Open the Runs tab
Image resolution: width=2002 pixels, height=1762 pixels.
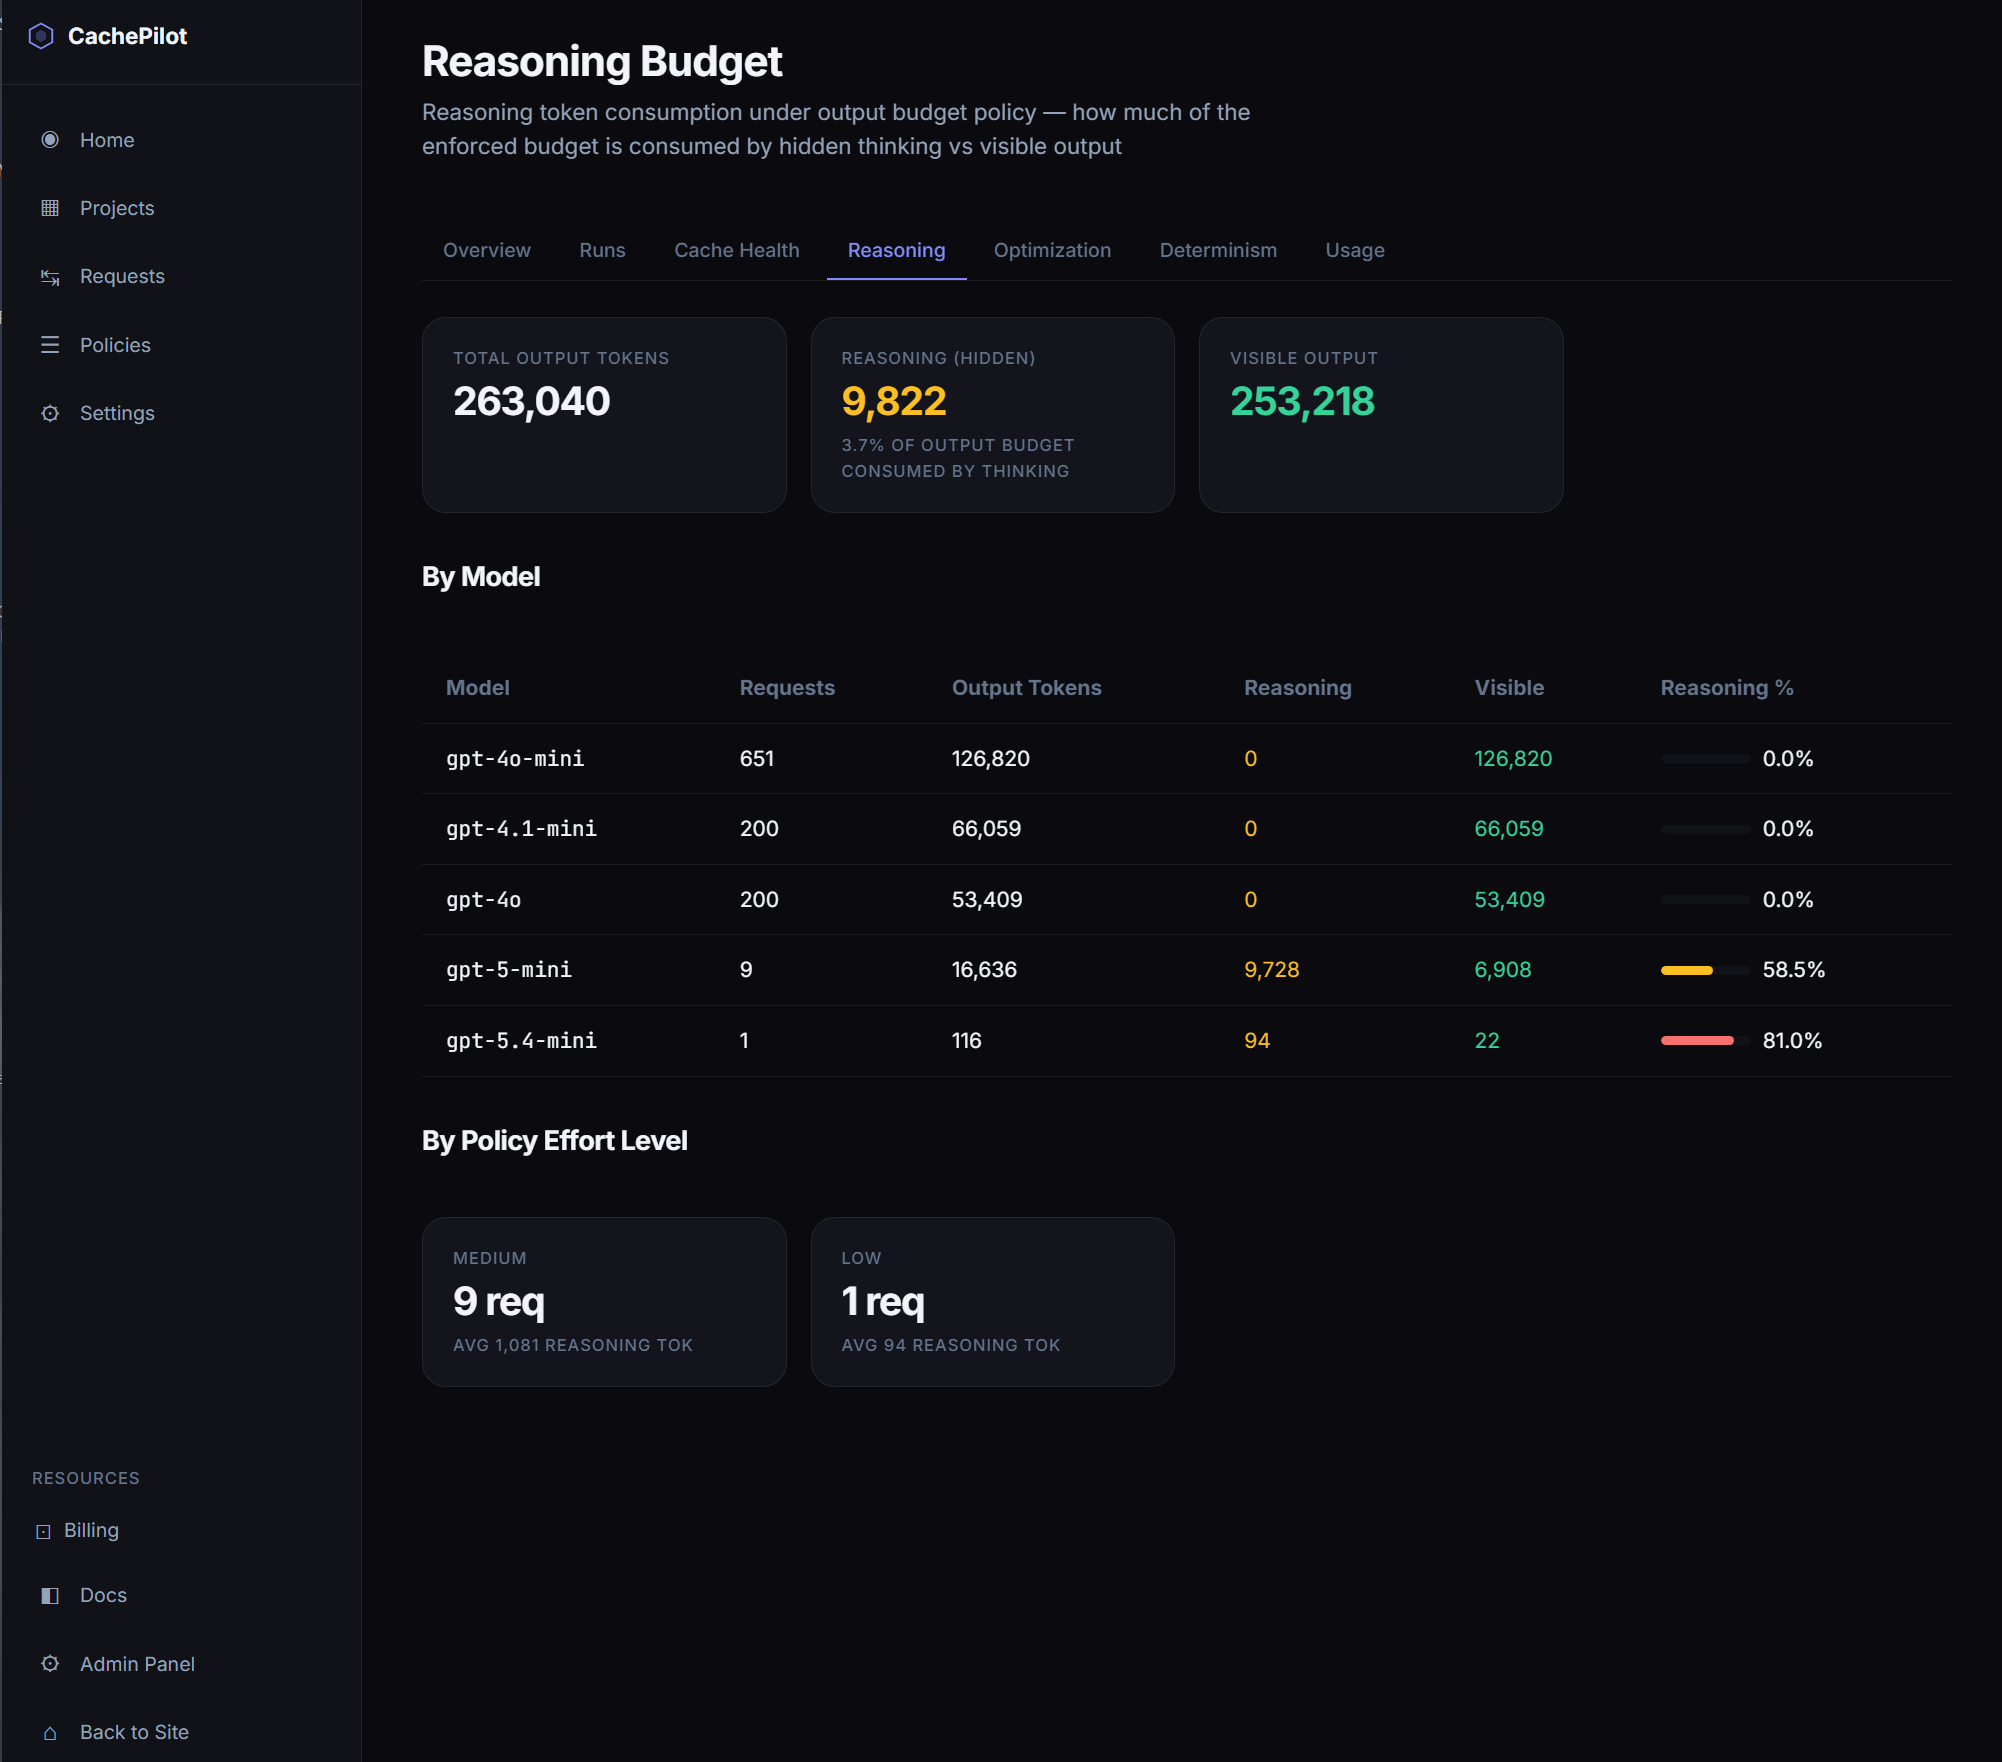(602, 250)
